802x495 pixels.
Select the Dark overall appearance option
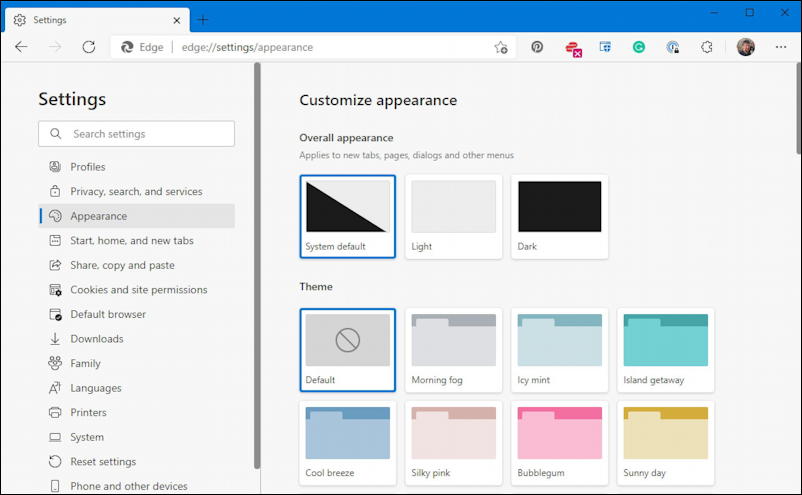pos(559,216)
